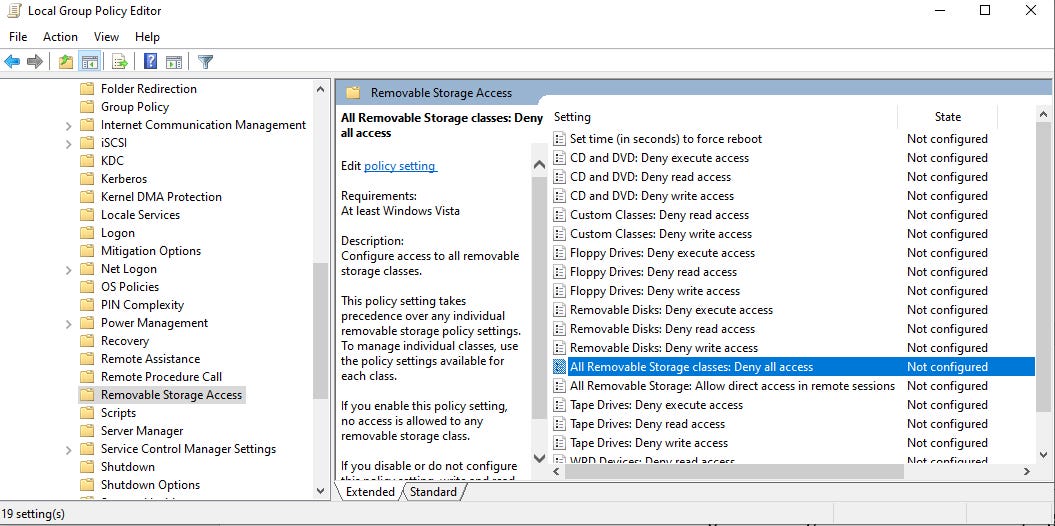Click the Back arrow in the toolbar
1055x526 pixels.
[x=12, y=62]
